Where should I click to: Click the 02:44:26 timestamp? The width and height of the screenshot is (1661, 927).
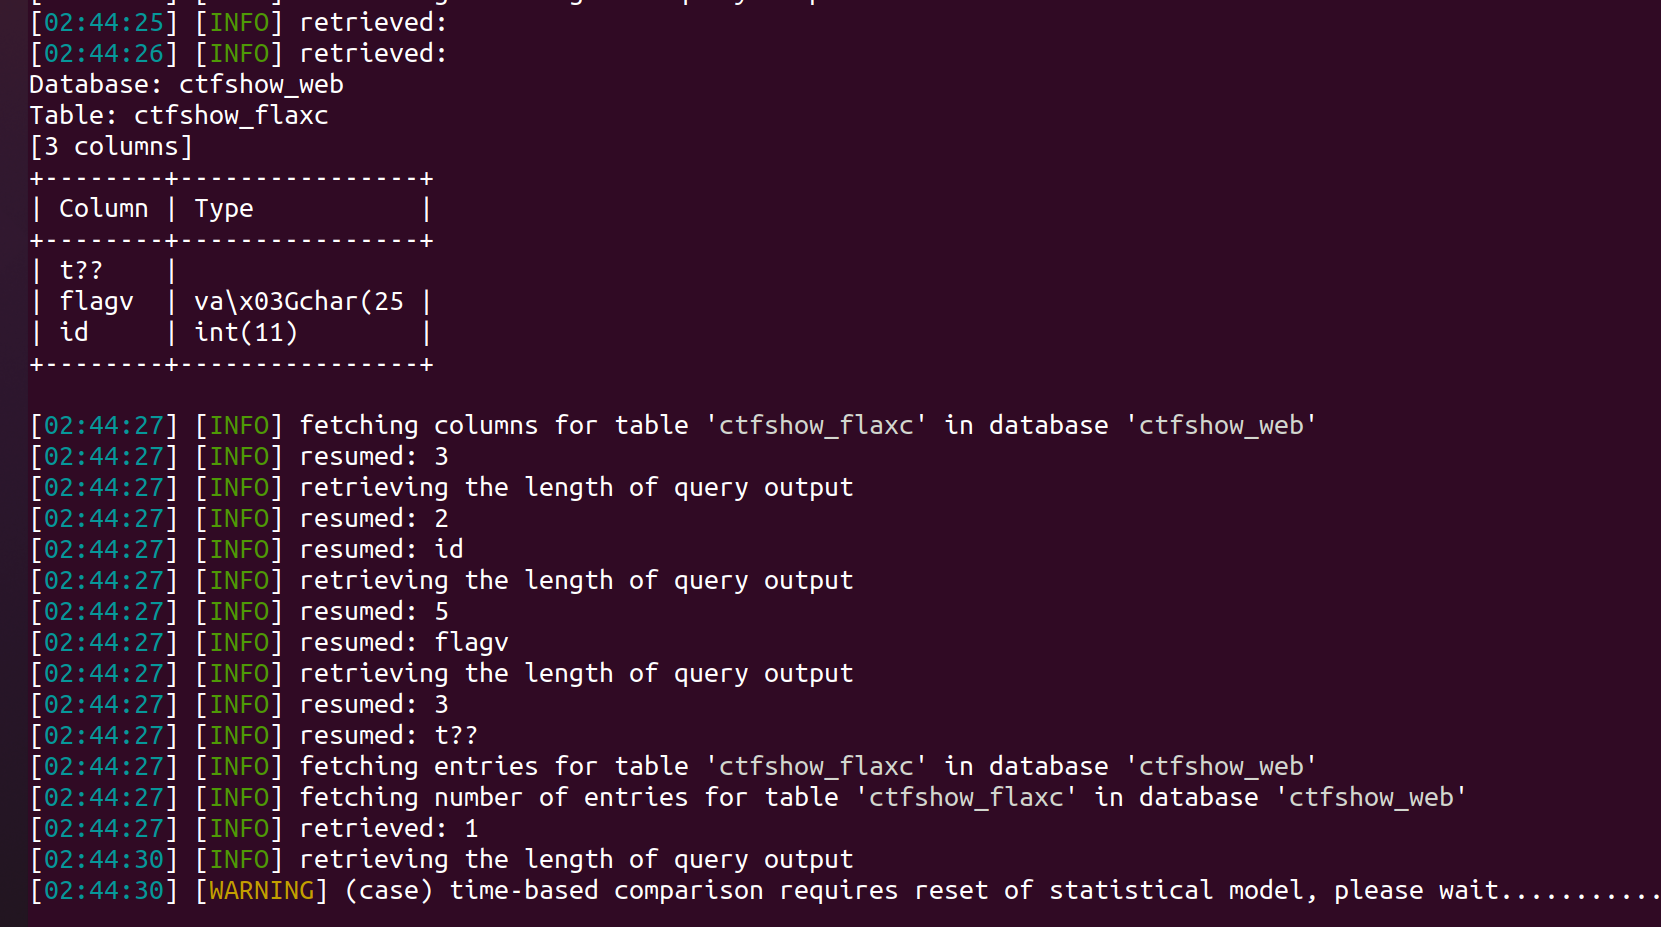[x=104, y=53]
